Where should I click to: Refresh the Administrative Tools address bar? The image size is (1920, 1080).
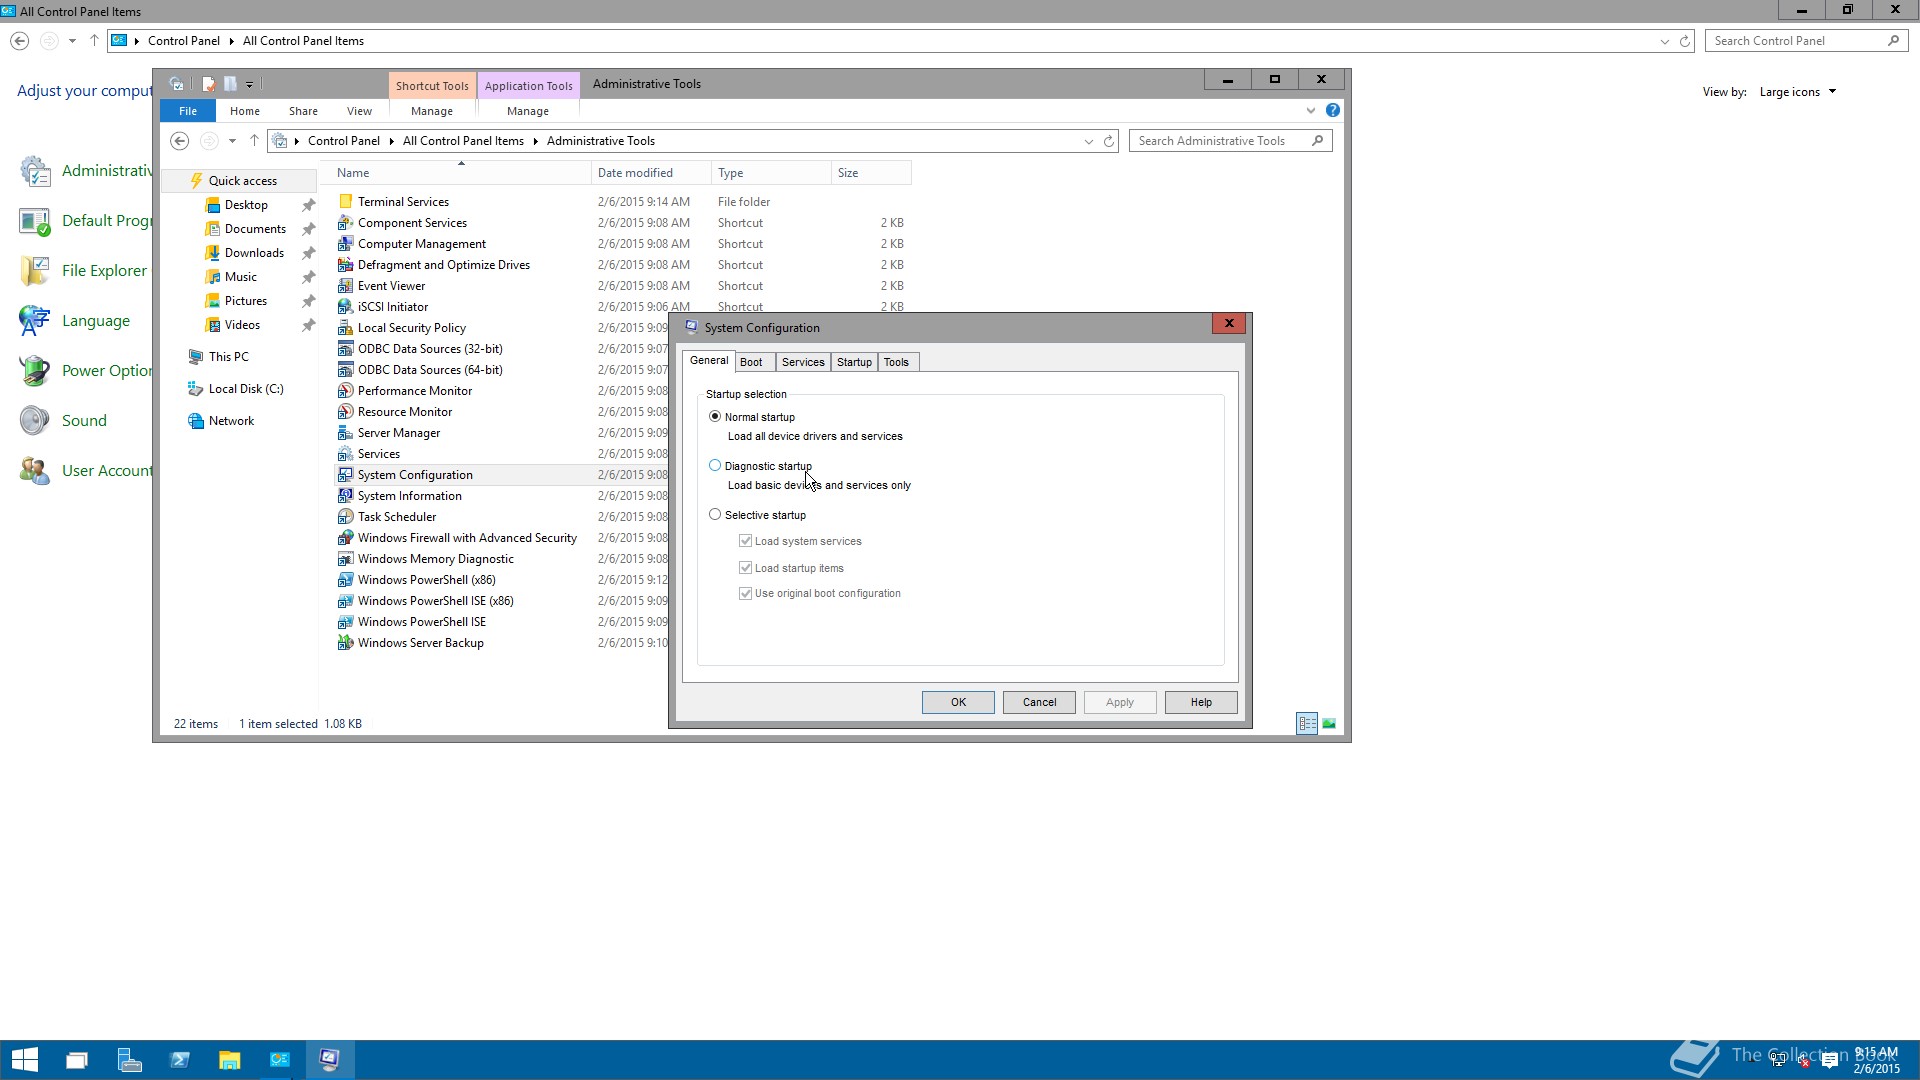[1109, 141]
